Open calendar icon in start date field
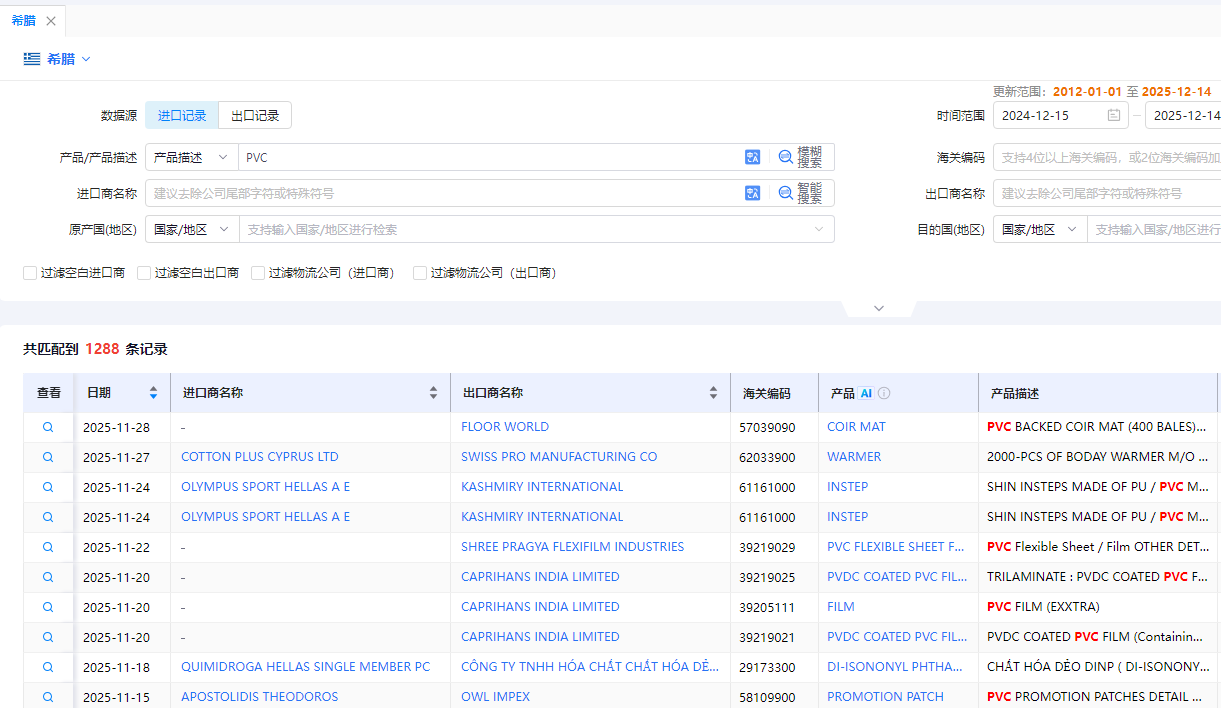The width and height of the screenshot is (1221, 708). click(1114, 116)
